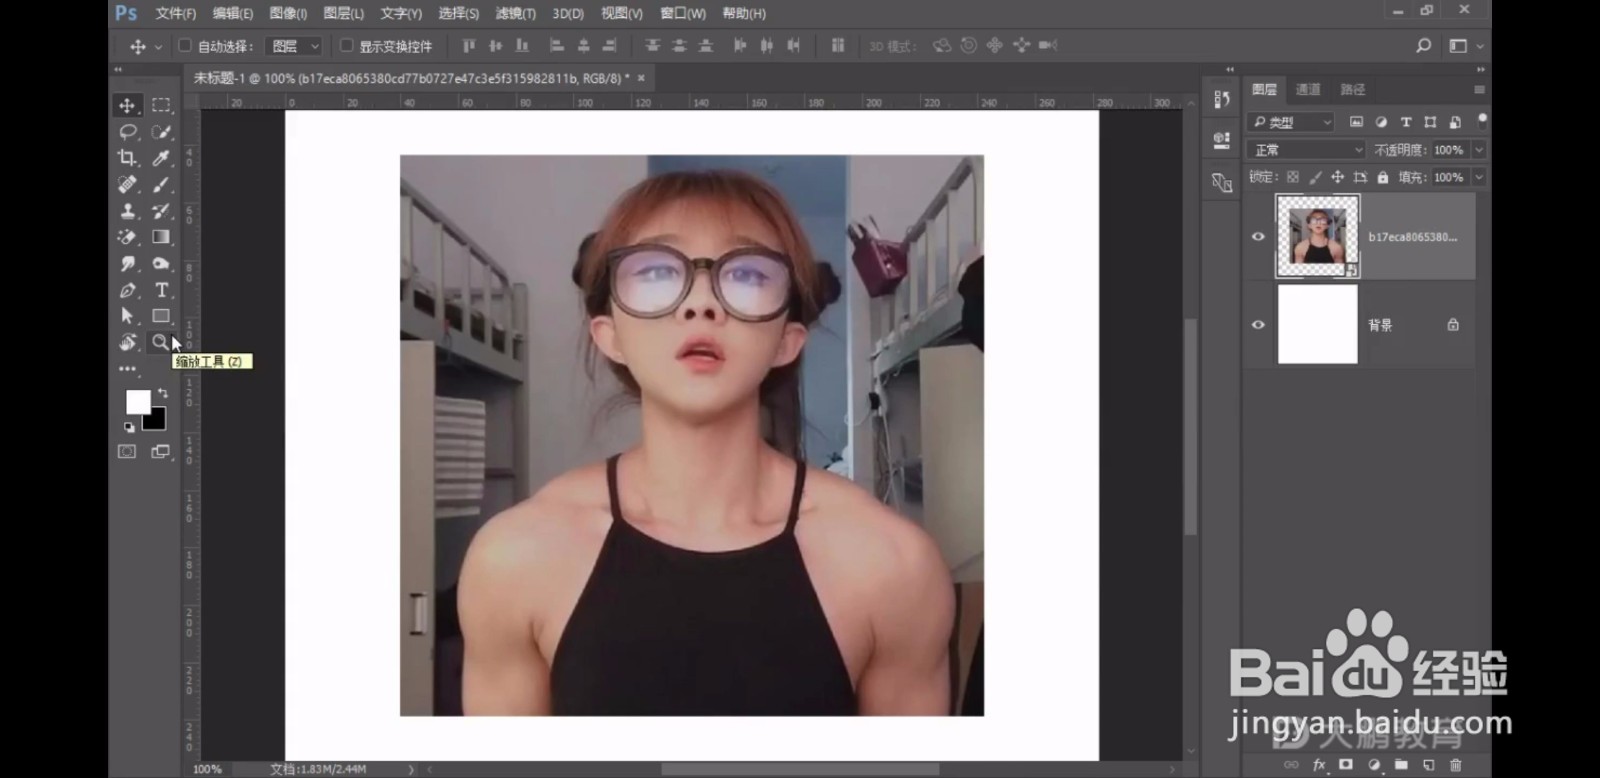Select the Rectangular Marquee tool
This screenshot has width=1600, height=778.
point(161,106)
